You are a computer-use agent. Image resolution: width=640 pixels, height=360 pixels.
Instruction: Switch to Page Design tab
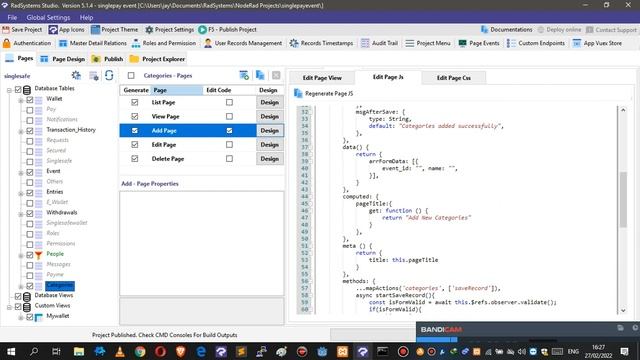click(x=62, y=59)
